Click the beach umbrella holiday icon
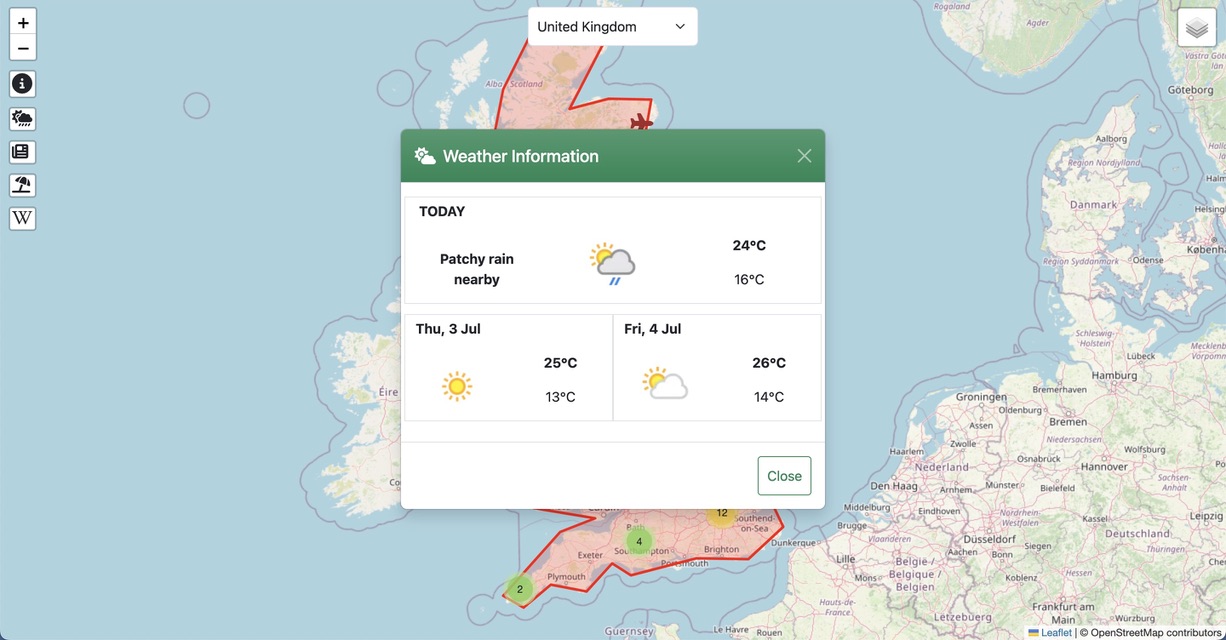The image size is (1226, 640). pyautogui.click(x=22, y=185)
